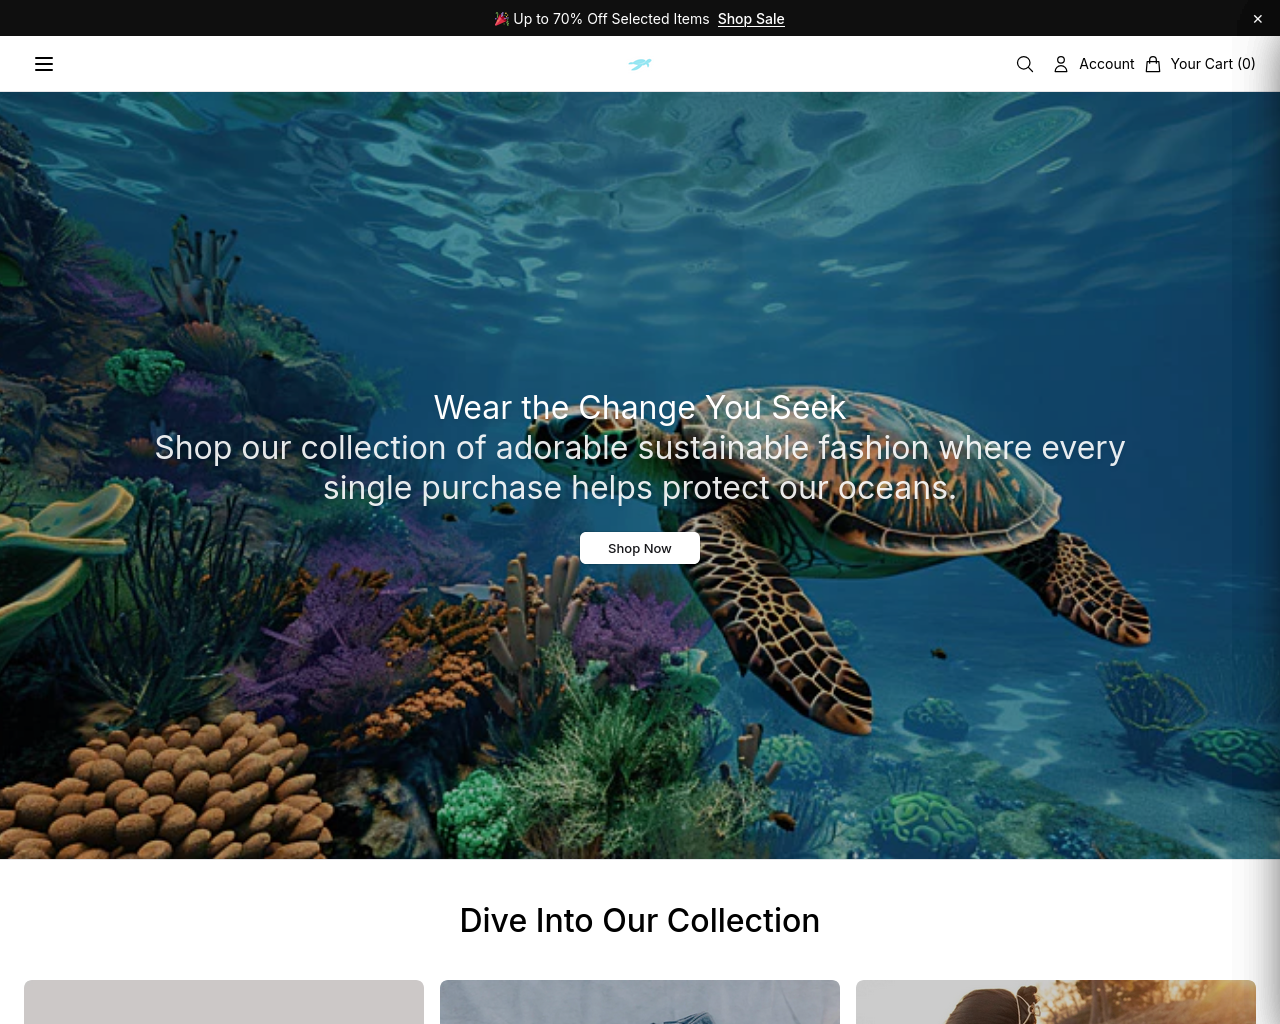Open the middle collection card thumbnail

click(x=640, y=1002)
